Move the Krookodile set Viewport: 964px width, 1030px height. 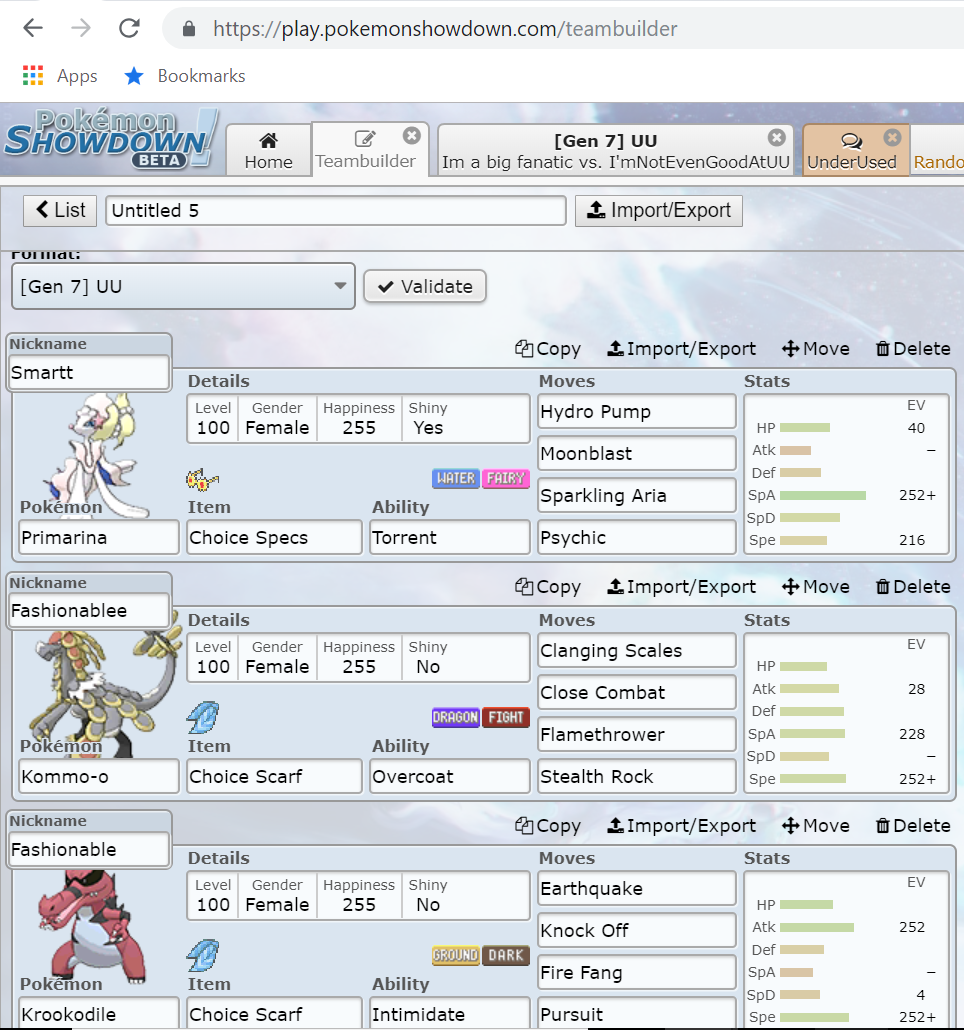(816, 826)
